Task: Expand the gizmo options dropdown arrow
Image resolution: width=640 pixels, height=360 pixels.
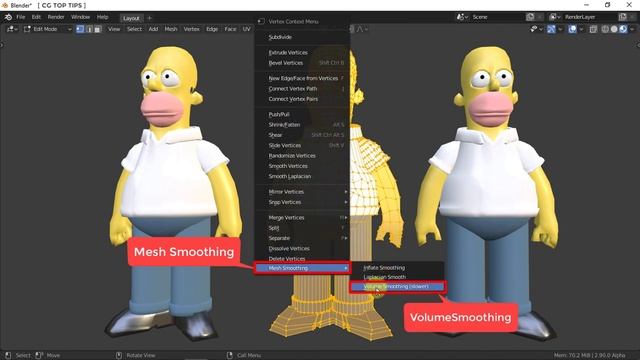Action: point(560,29)
